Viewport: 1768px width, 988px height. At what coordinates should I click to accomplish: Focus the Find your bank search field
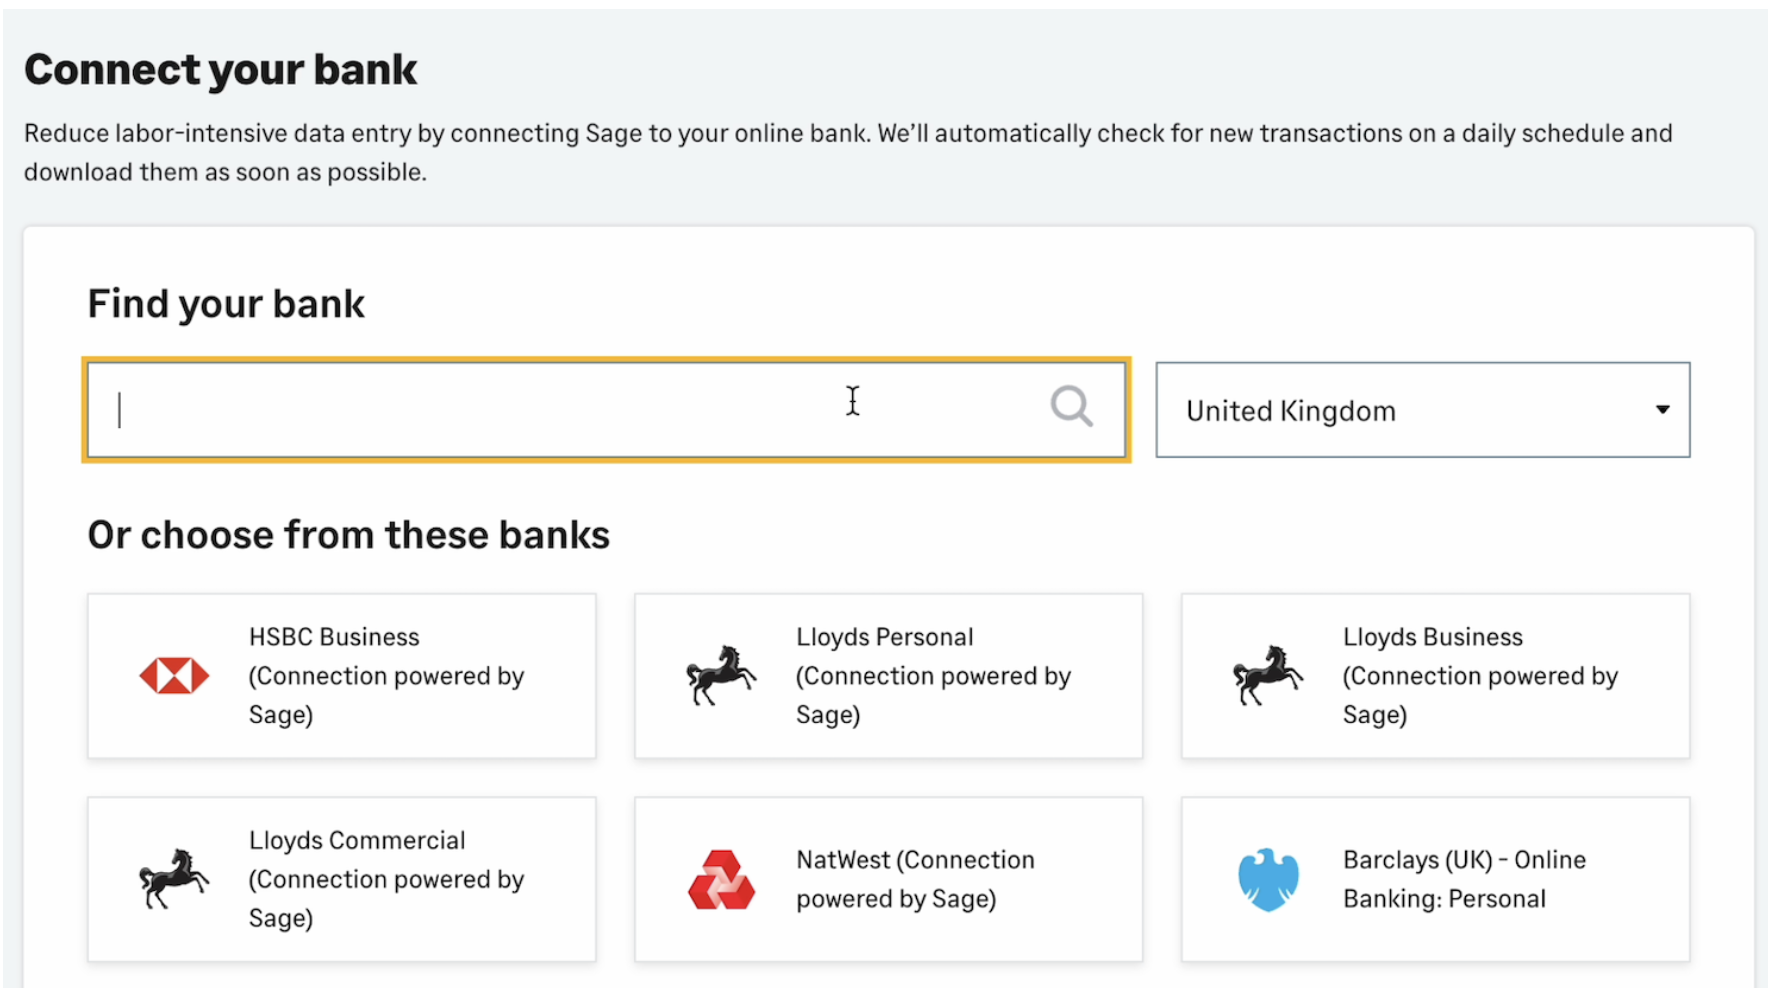tap(560, 410)
